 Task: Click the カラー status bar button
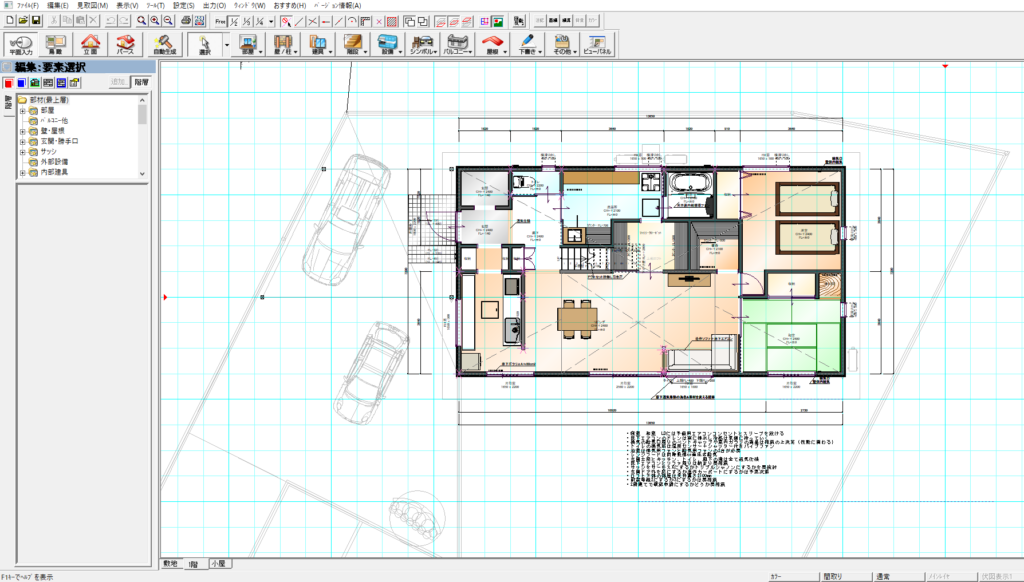click(x=793, y=577)
